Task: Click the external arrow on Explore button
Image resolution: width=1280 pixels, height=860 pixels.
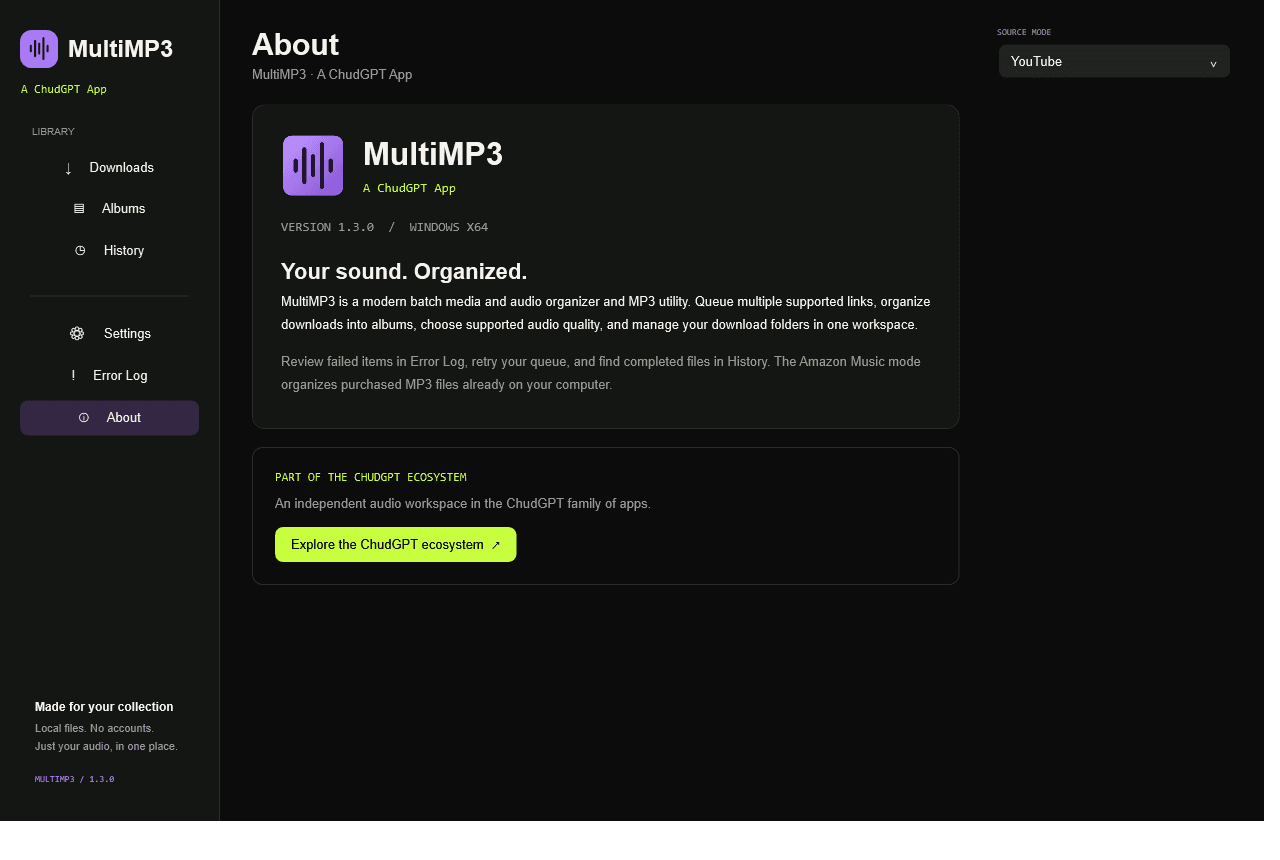Action: (x=496, y=546)
